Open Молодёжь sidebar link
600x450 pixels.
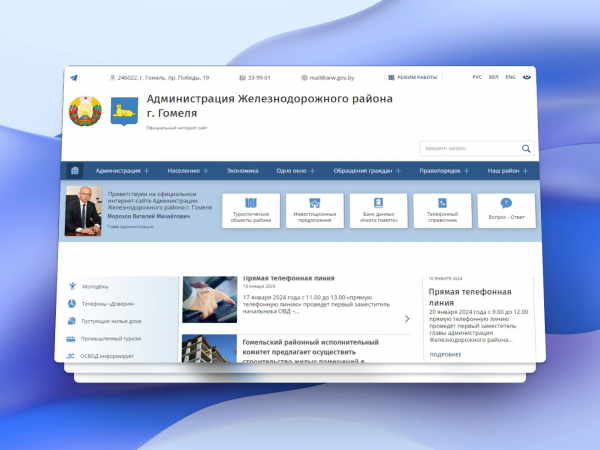(x=95, y=287)
